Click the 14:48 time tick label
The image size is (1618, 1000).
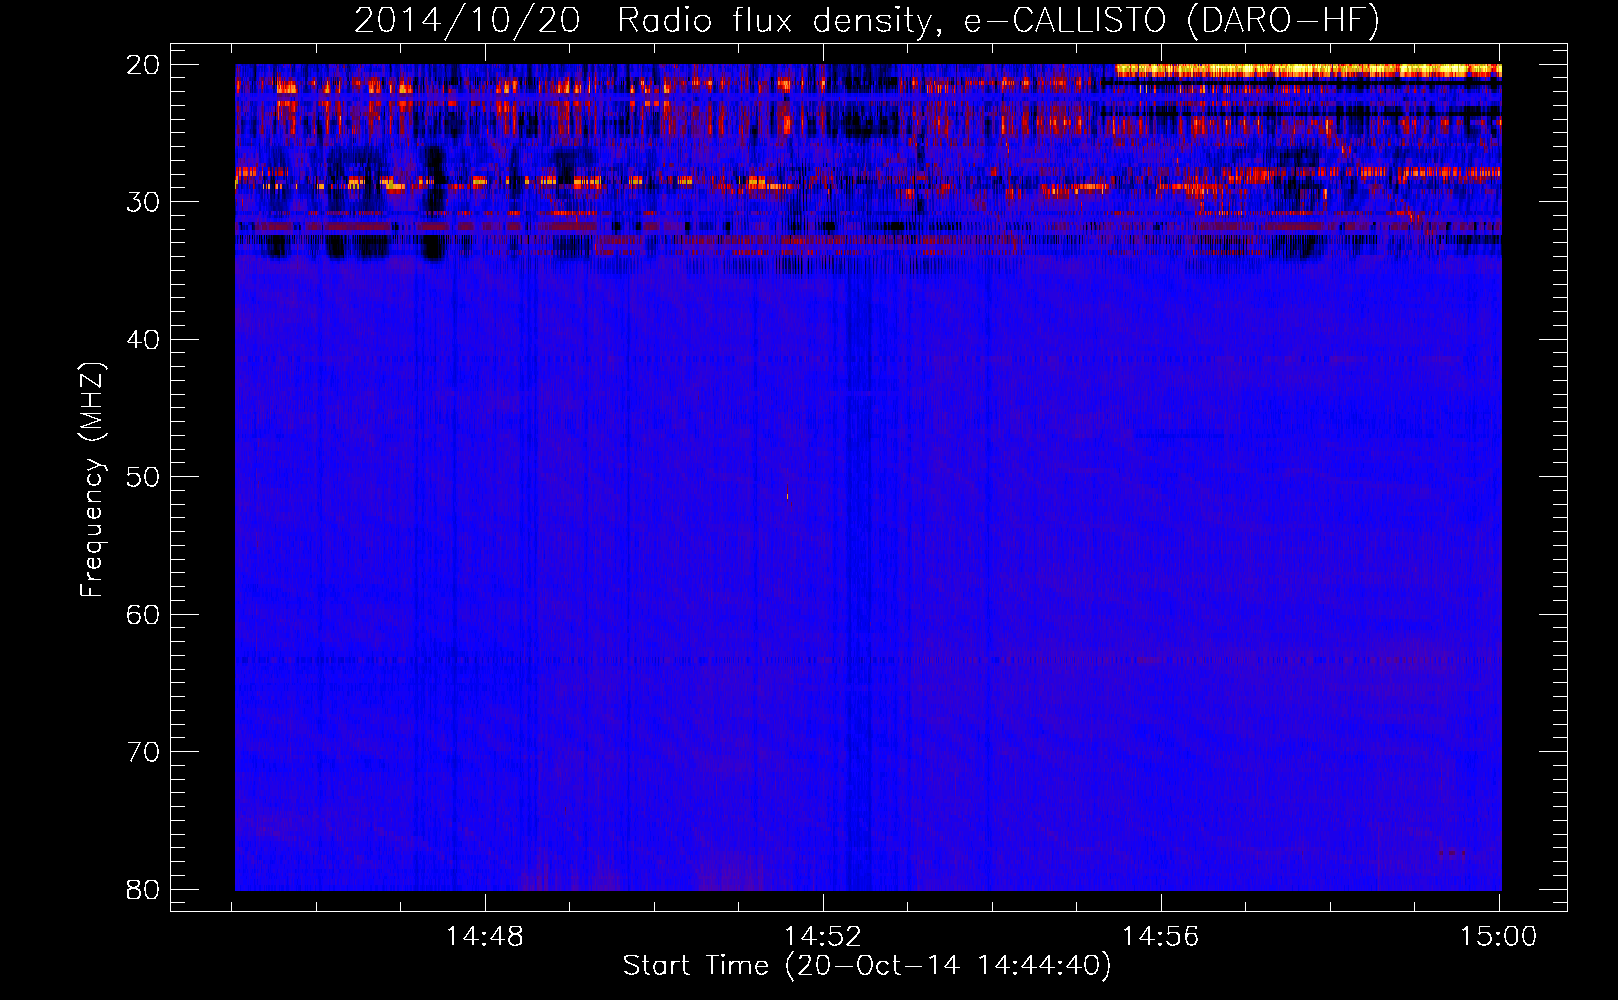click(x=485, y=937)
